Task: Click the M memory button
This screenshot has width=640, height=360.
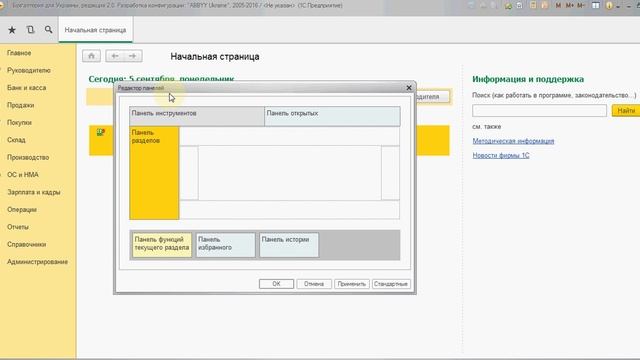Action: click(558, 6)
